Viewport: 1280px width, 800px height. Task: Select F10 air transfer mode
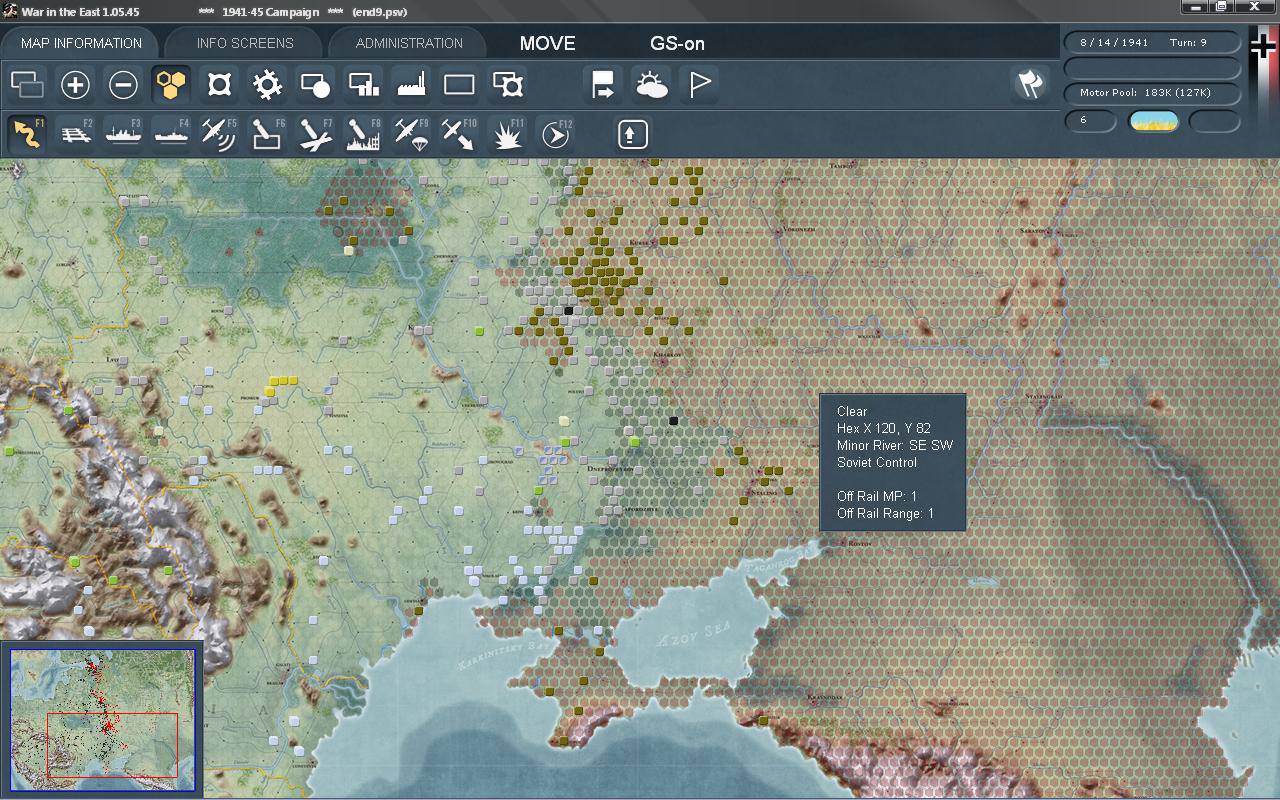coord(459,134)
